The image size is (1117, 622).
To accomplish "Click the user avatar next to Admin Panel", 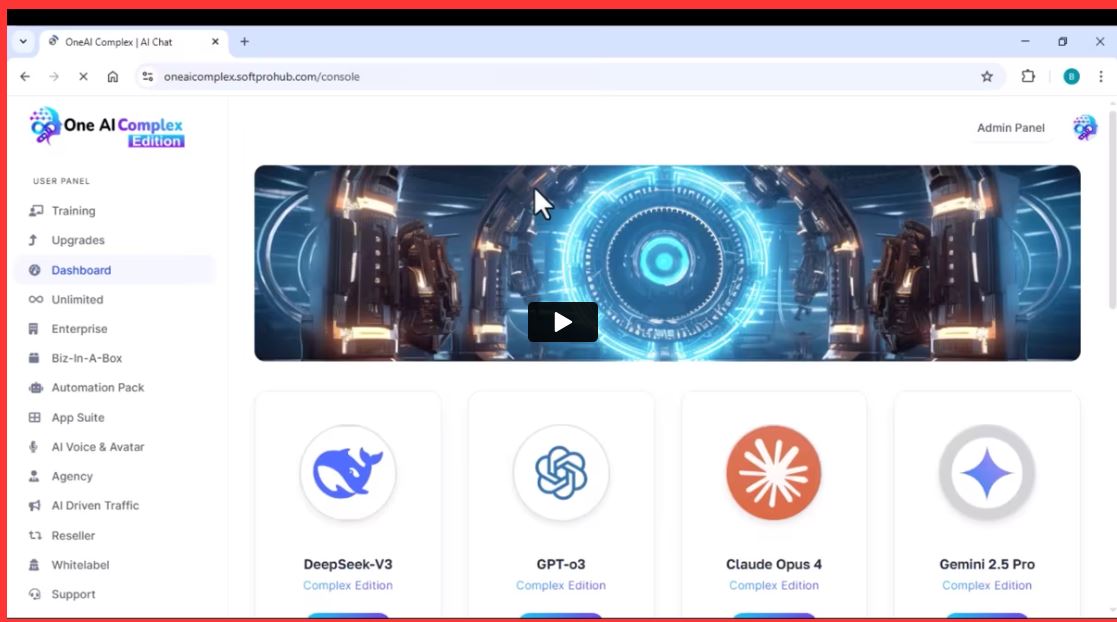I will (1085, 128).
